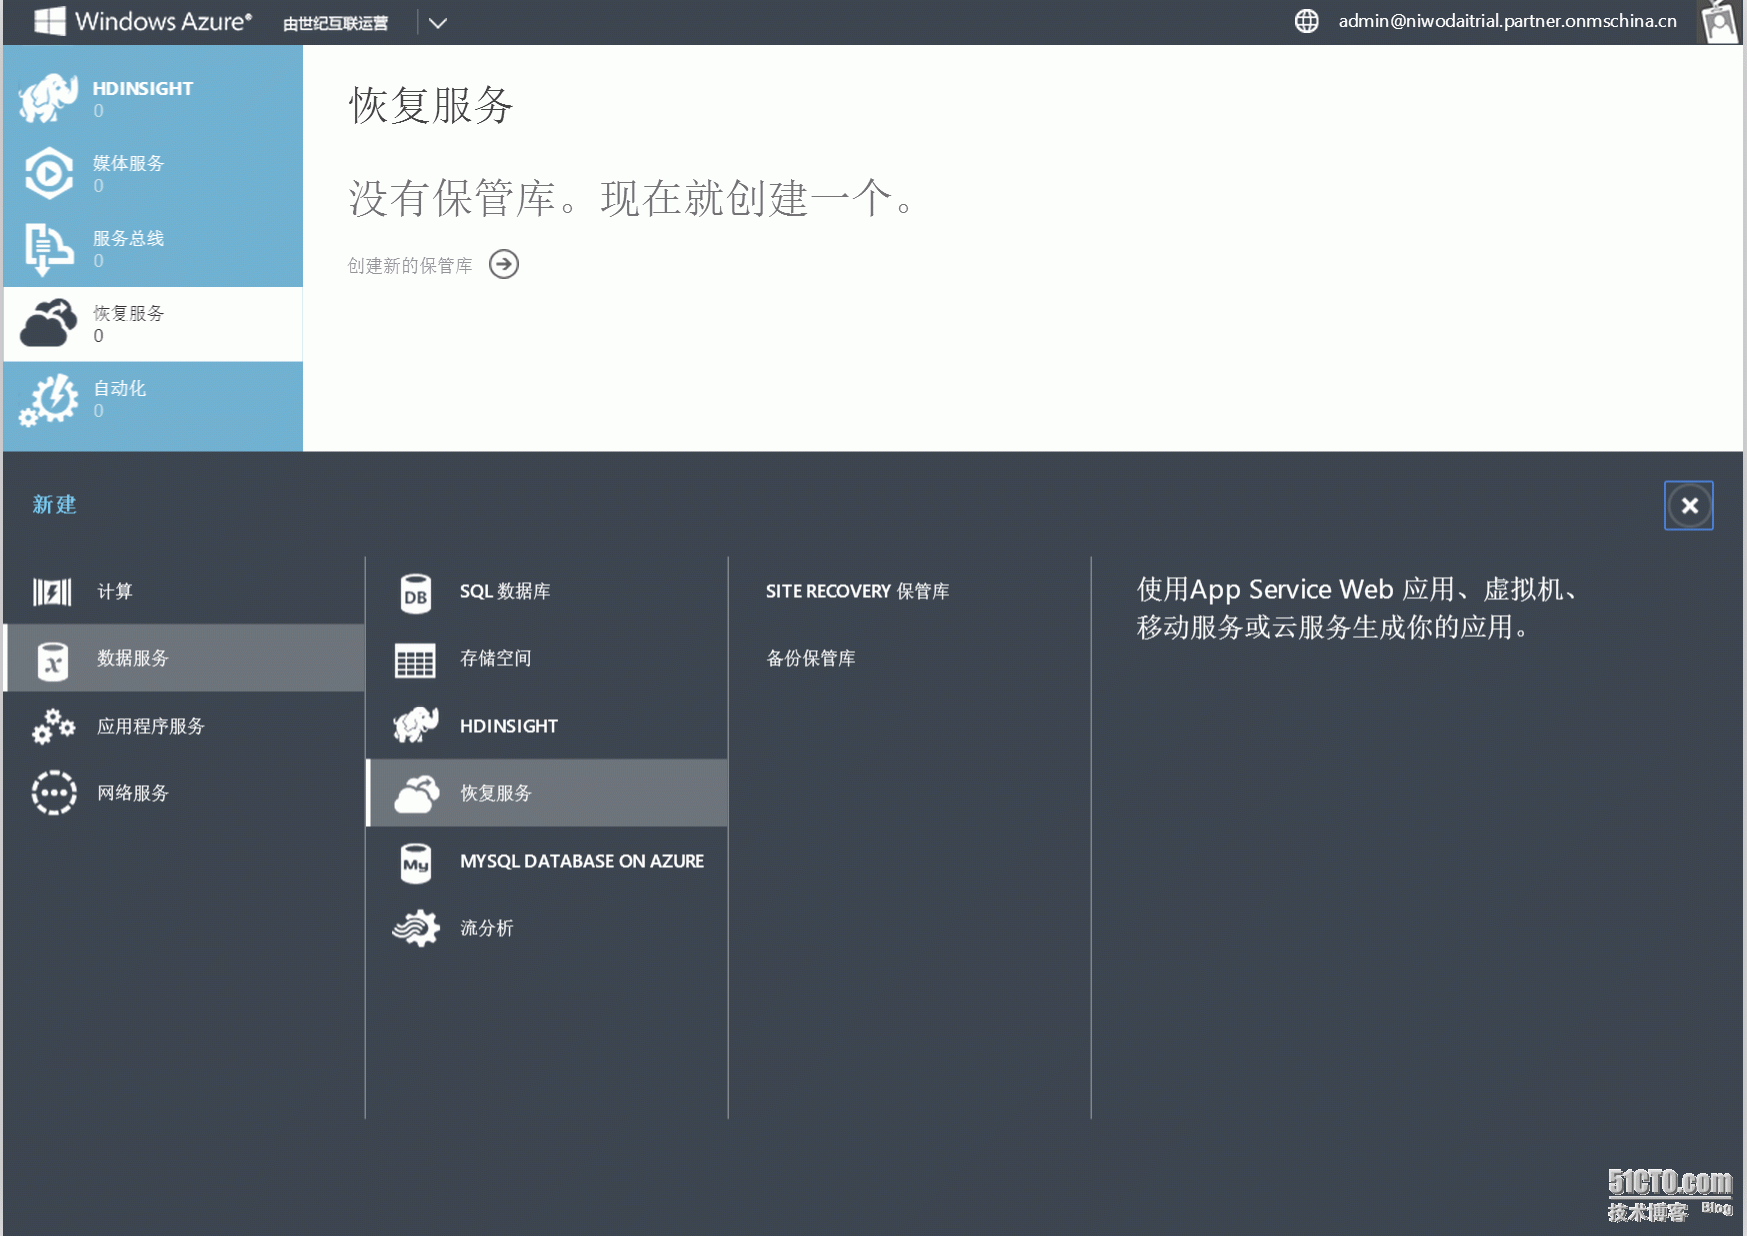Open the language globe icon
Image resolution: width=1747 pixels, height=1236 pixels.
(1306, 21)
